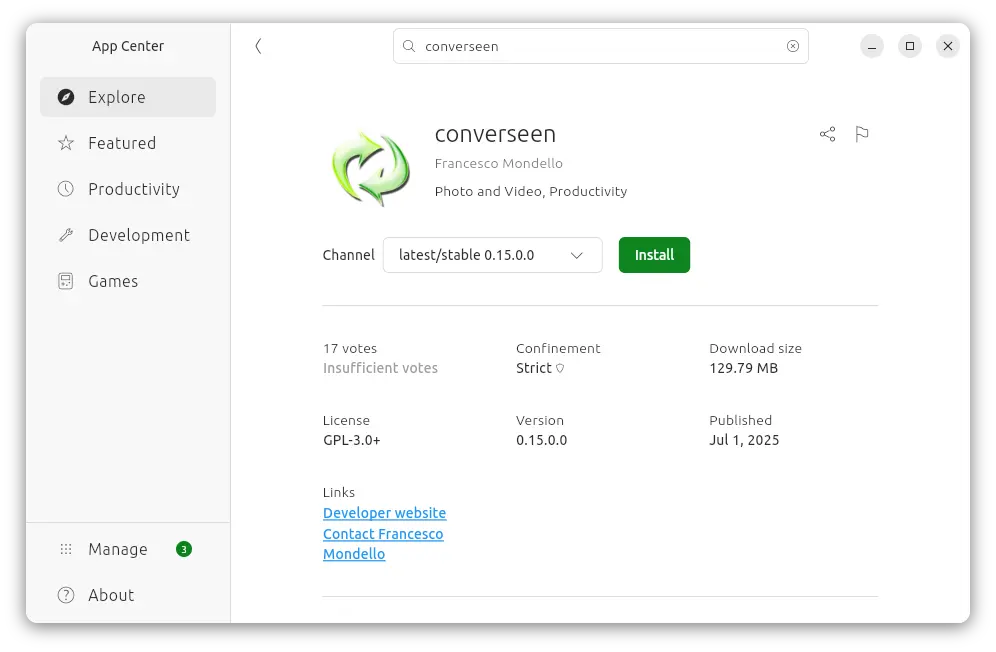996x652 pixels.
Task: Click the license value GPL-3.0+
Action: (351, 440)
